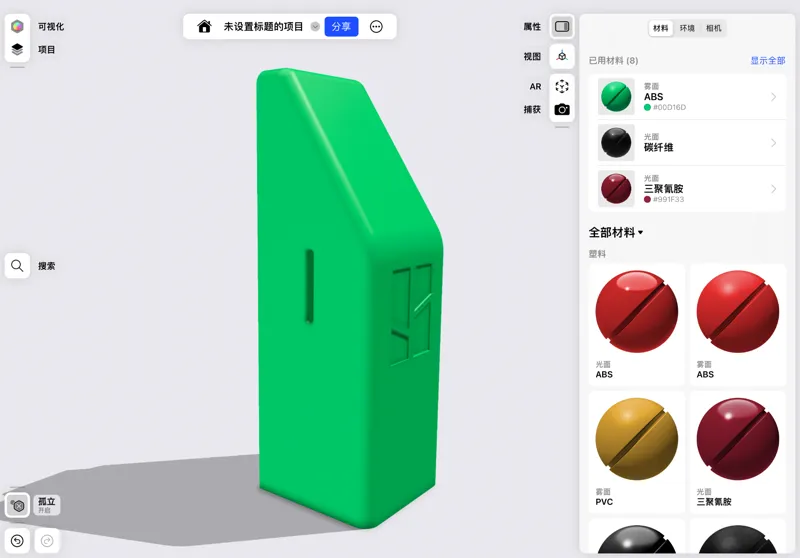Expand project title dropdown arrow
Screen dimensions: 800x558
pyautogui.click(x=315, y=27)
